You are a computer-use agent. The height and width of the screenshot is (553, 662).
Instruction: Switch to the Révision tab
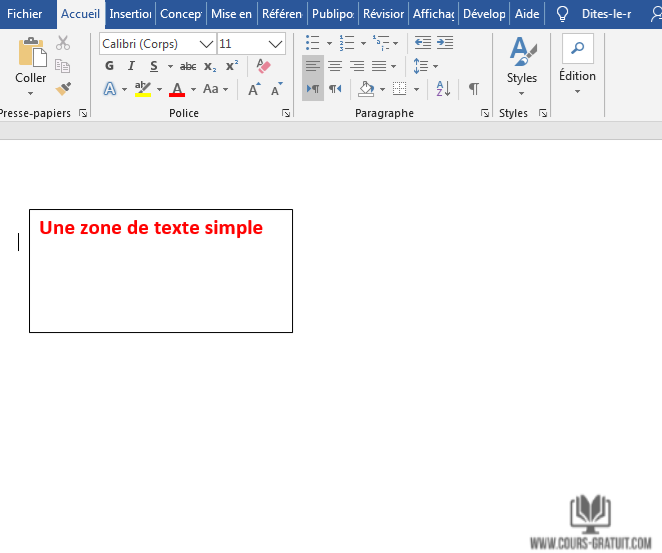click(383, 14)
